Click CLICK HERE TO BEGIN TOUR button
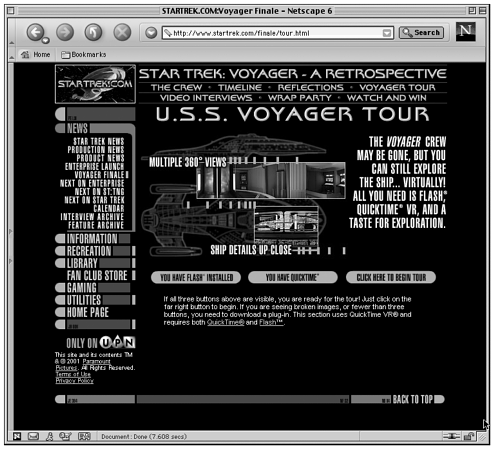Viewport: 495px width, 449px height. 391,277
